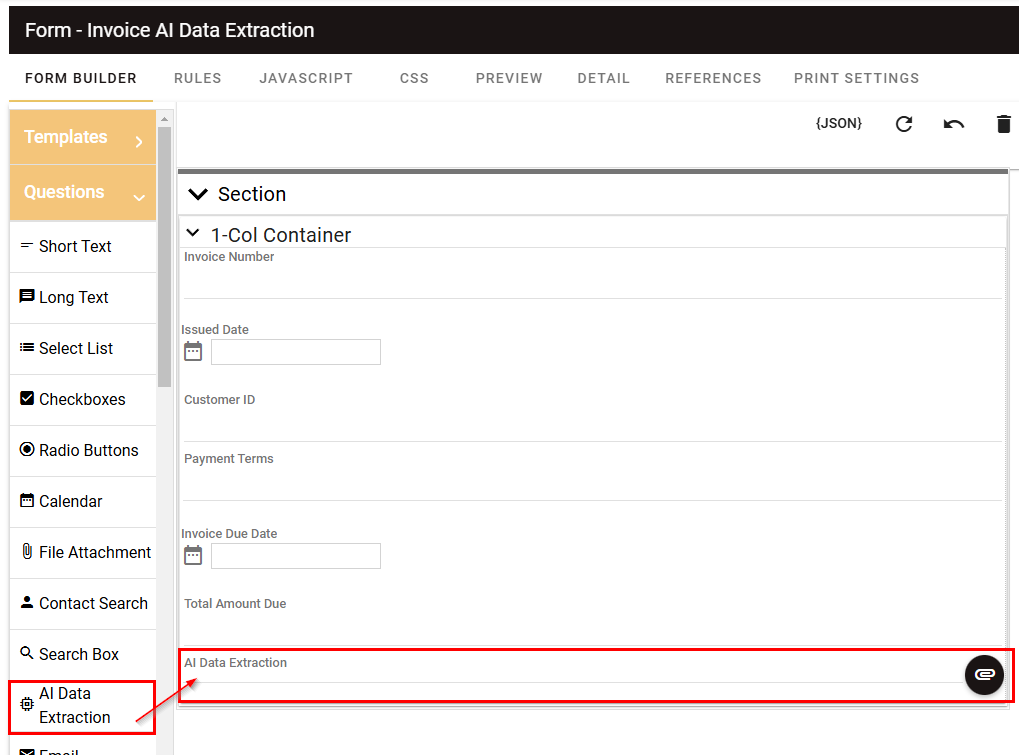Image resolution: width=1019 pixels, height=755 pixels.
Task: Open the calendar picker for Invoice Due Date
Action: [192, 555]
